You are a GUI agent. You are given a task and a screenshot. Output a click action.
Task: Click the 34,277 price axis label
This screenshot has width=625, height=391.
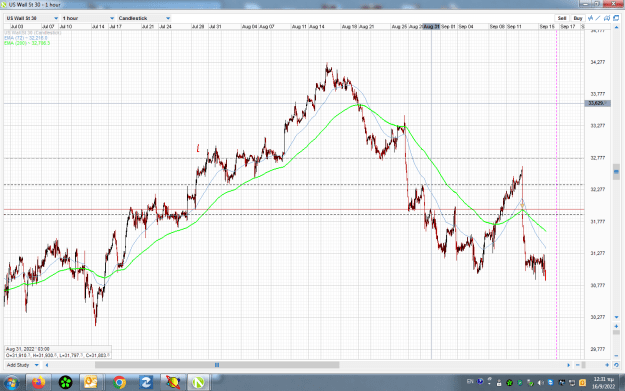point(597,62)
